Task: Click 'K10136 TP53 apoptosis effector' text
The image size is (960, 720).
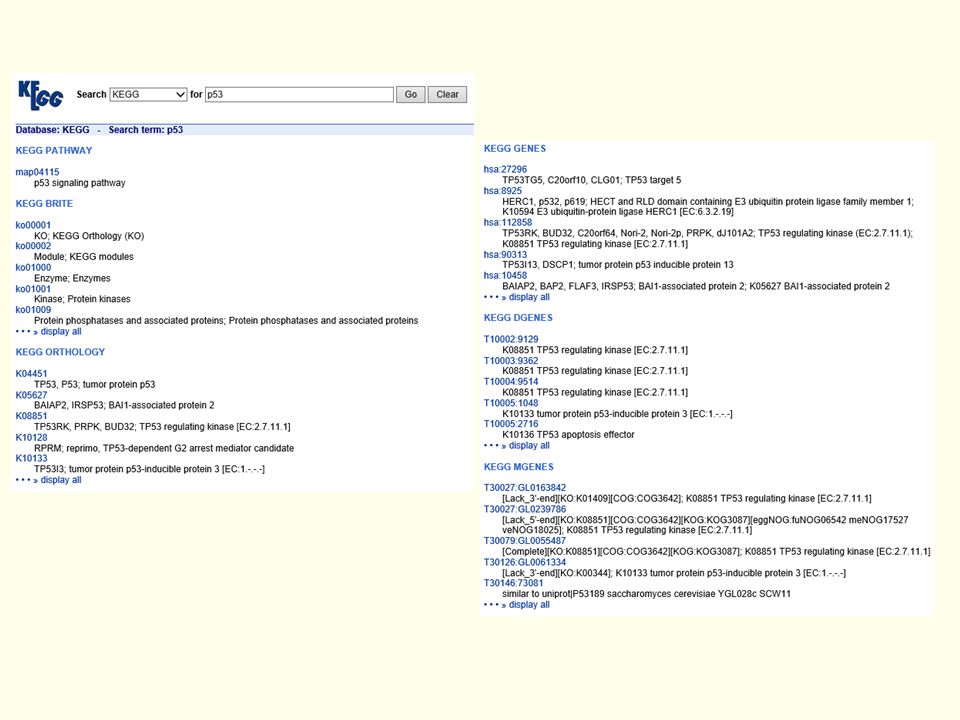Action: (568, 435)
